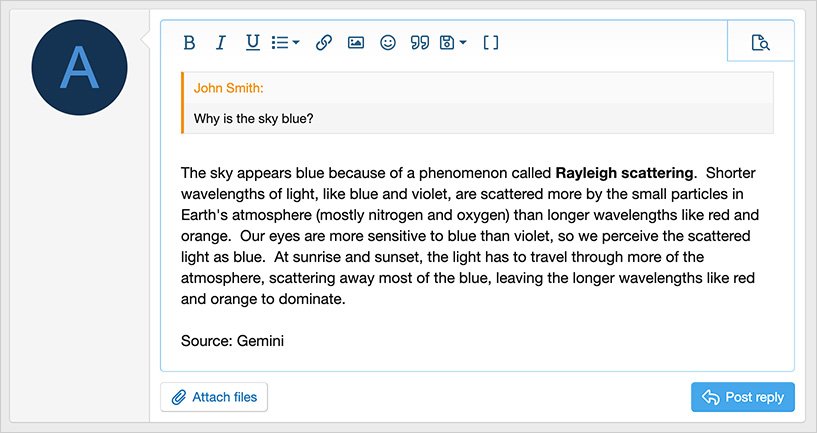The image size is (817, 433).
Task: Toggle BB code mode with the brackets icon
Action: pyautogui.click(x=491, y=43)
